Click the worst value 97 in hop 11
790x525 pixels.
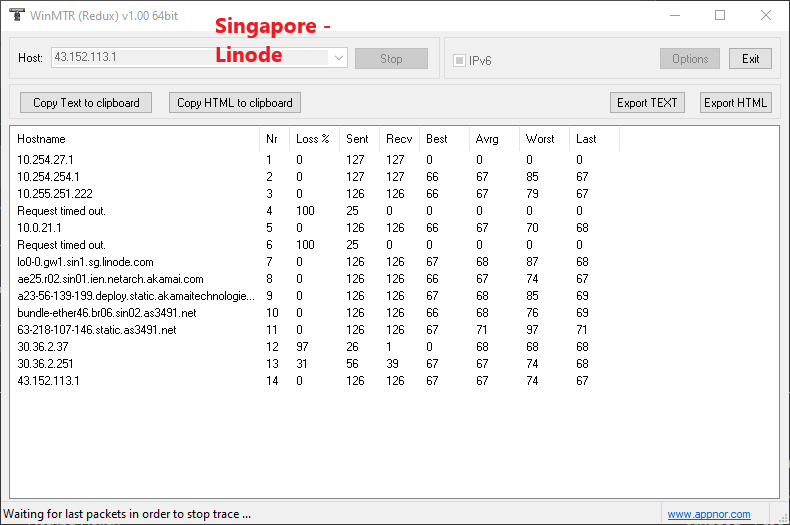pos(532,330)
